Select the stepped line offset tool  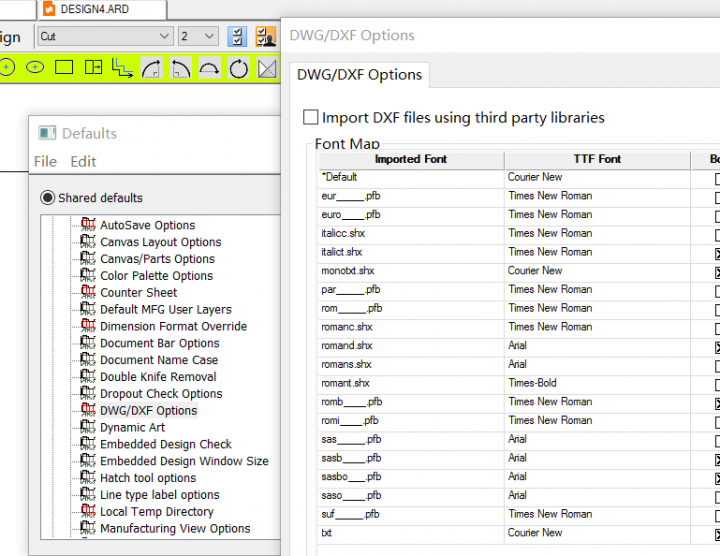(122, 68)
